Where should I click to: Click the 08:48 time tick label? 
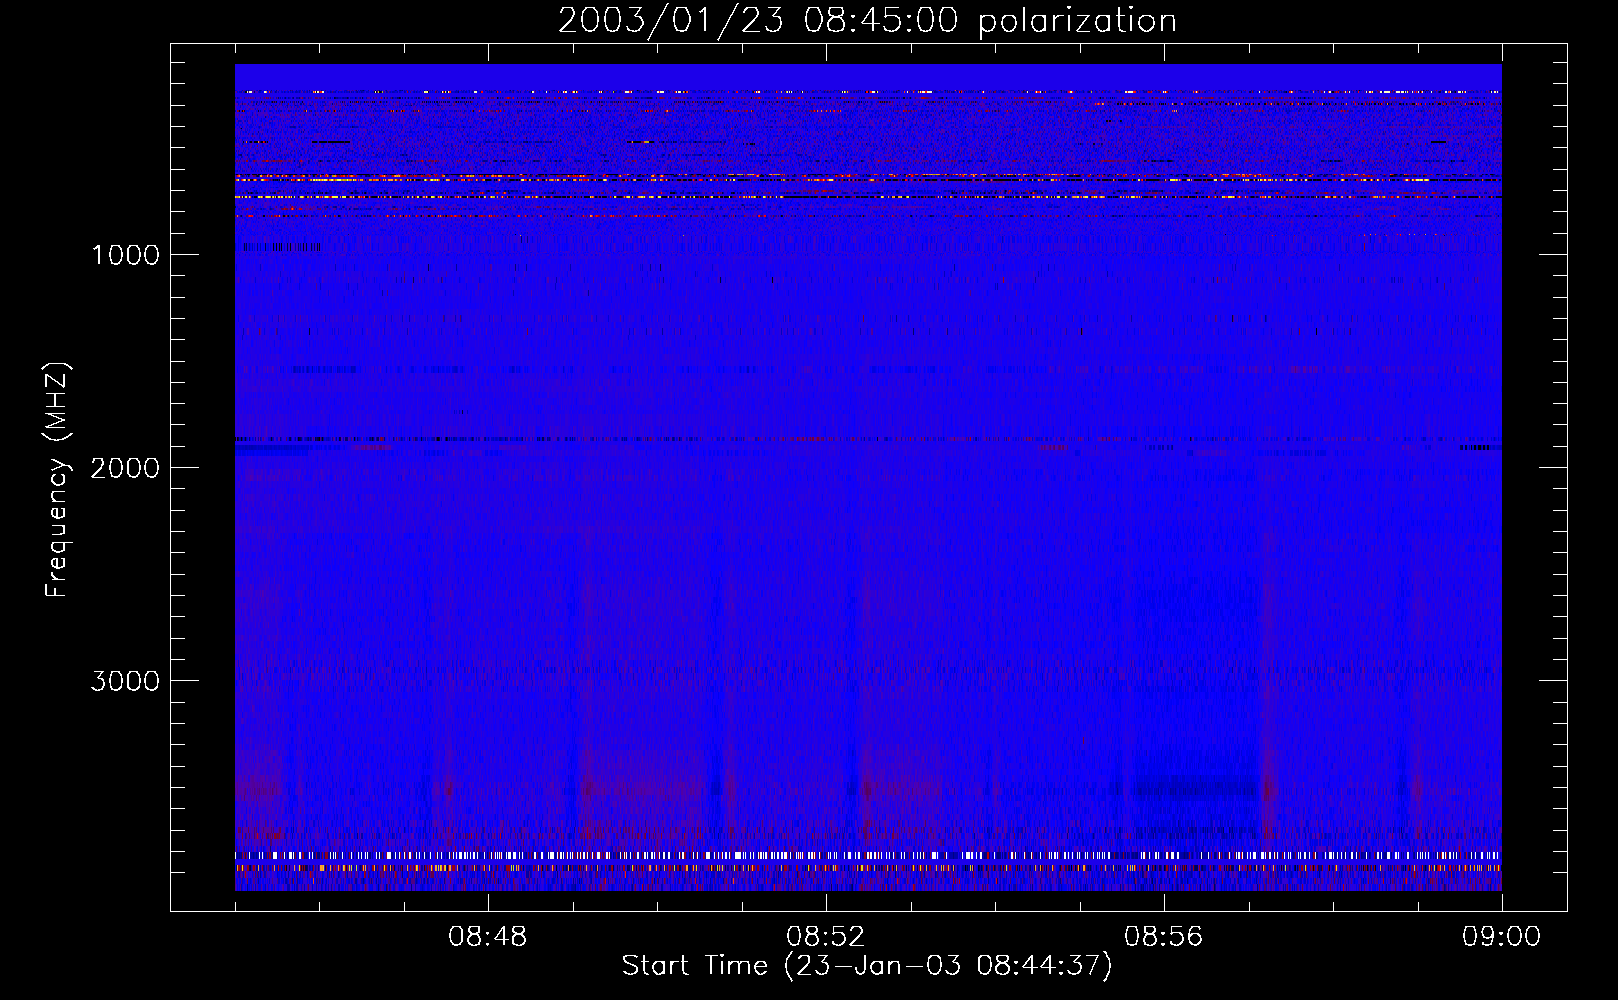coord(488,938)
